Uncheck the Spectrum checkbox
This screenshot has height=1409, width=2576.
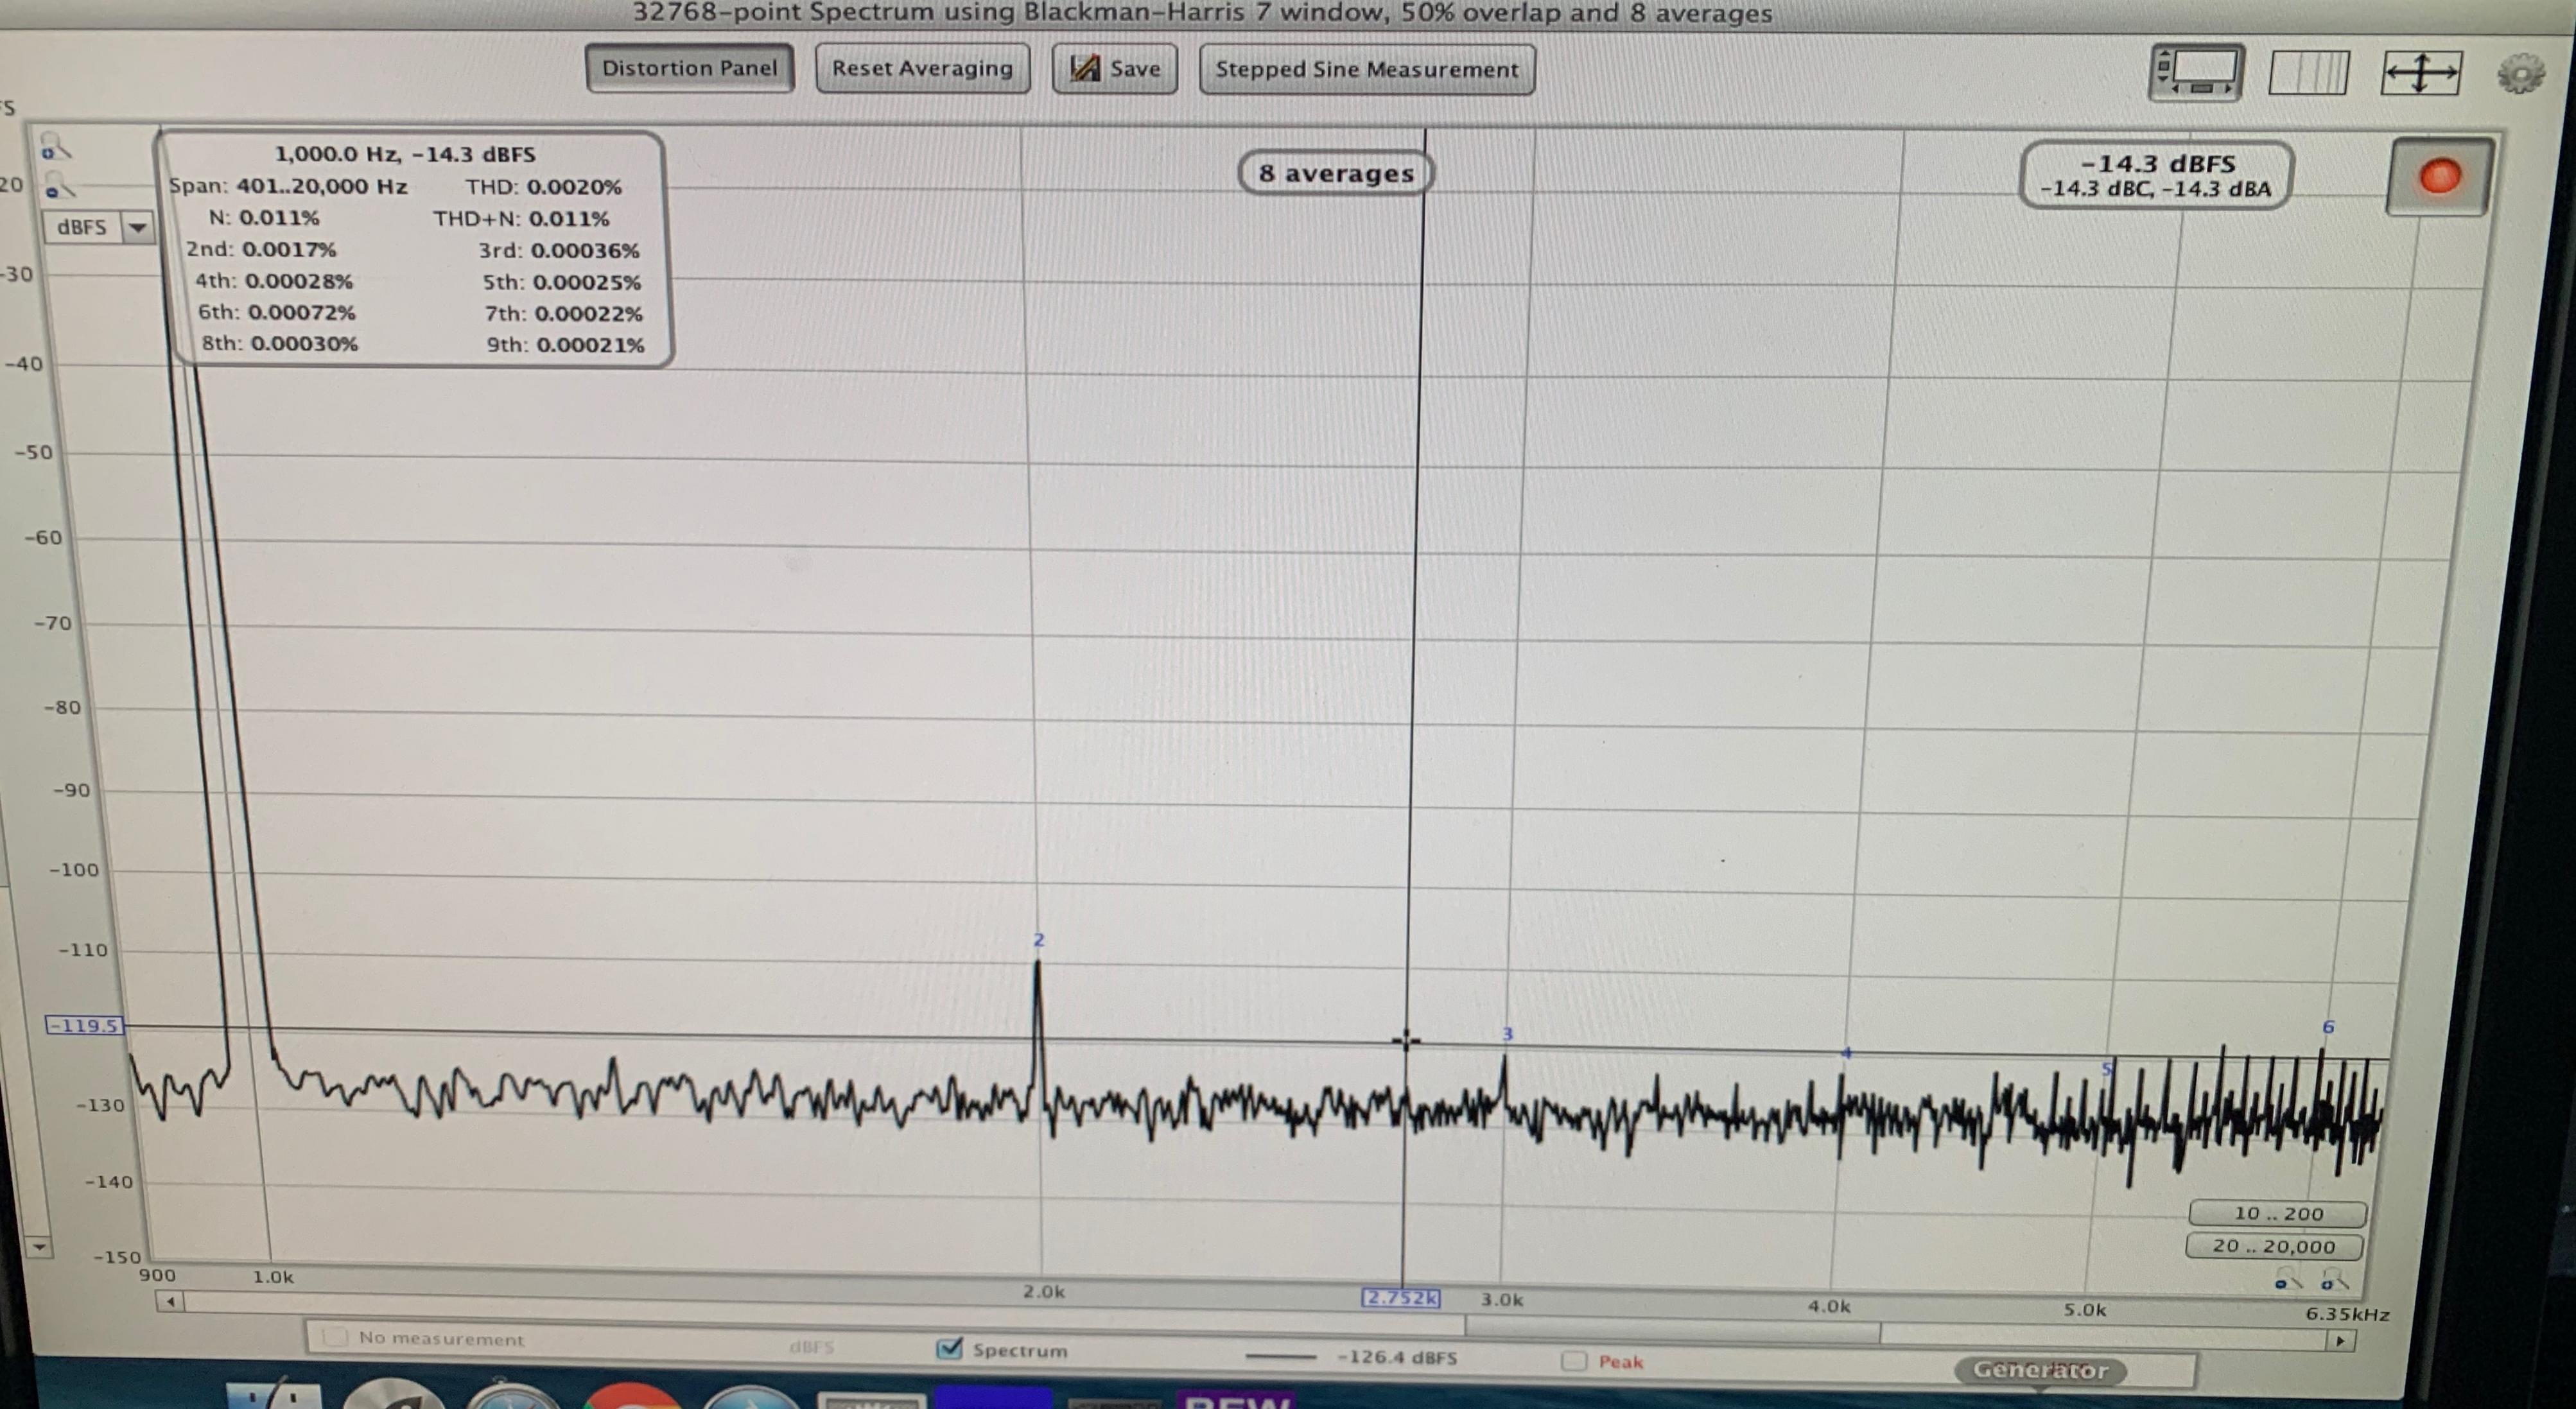click(949, 1348)
